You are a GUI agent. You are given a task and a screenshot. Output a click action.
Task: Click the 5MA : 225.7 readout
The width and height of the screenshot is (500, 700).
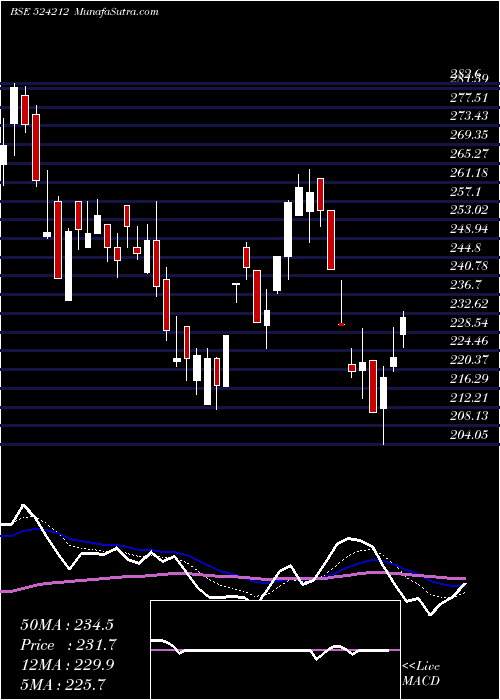[x=63, y=684]
